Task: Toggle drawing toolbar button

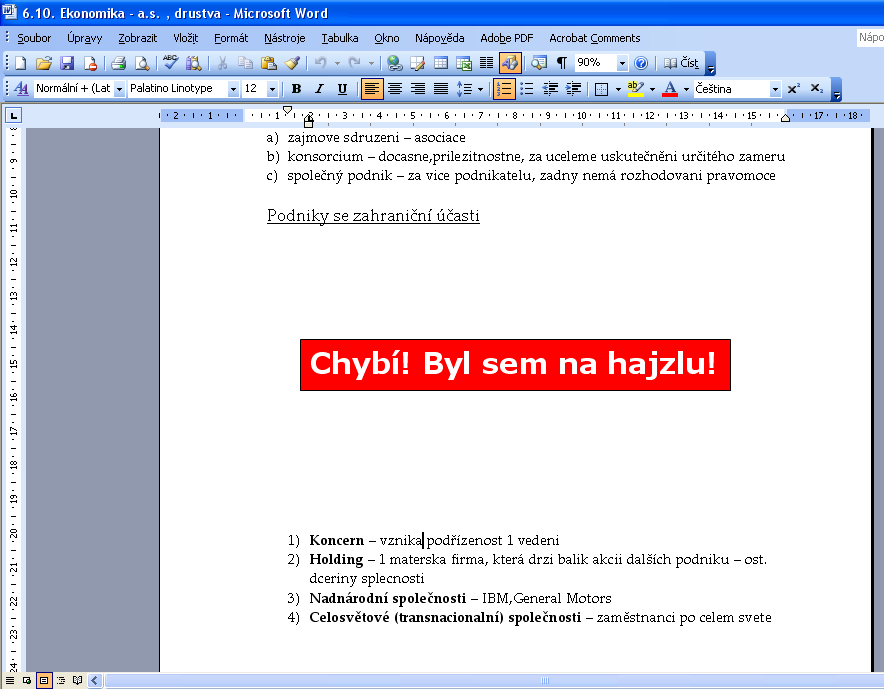Action: [510, 63]
